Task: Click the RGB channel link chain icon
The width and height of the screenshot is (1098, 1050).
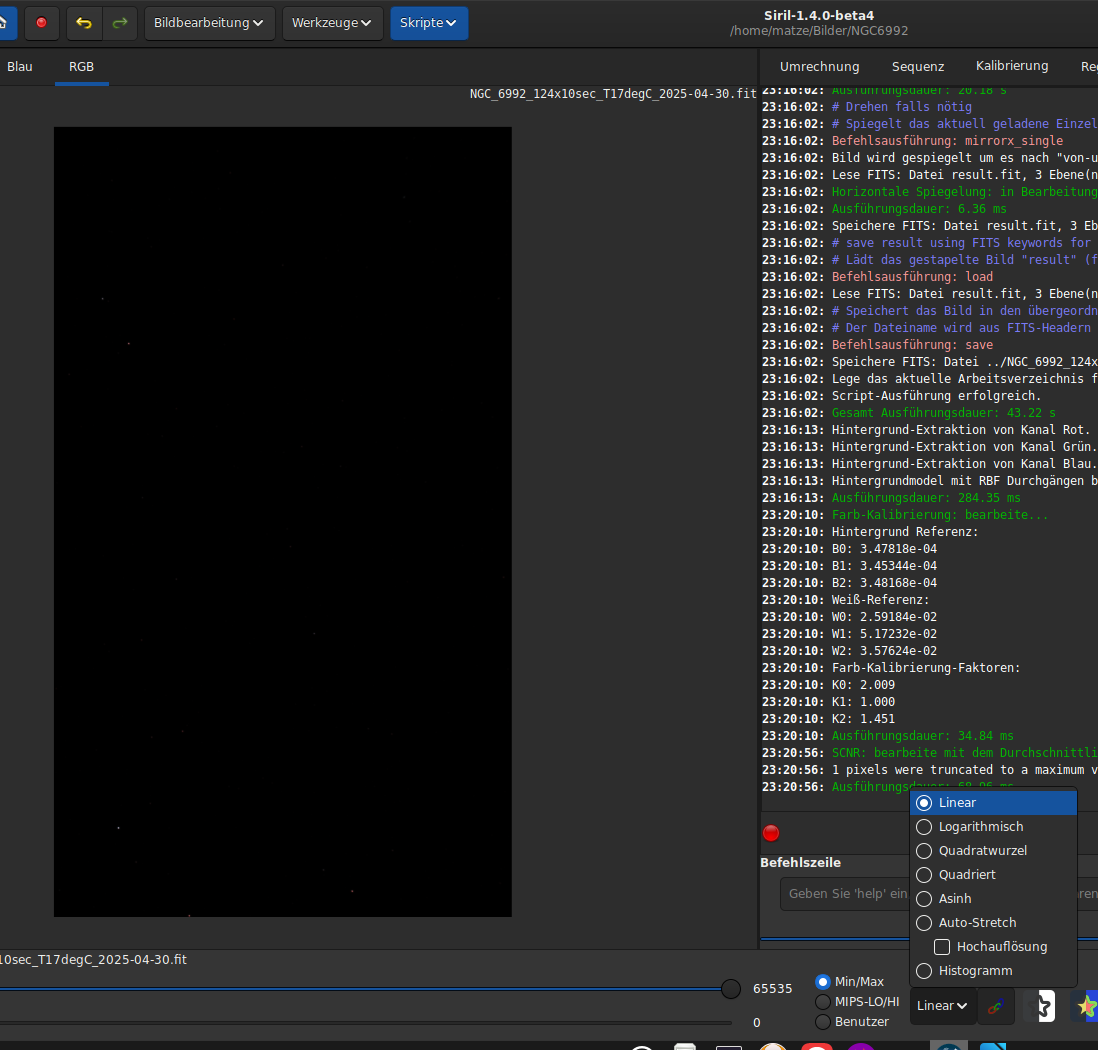Action: pyautogui.click(x=995, y=1006)
